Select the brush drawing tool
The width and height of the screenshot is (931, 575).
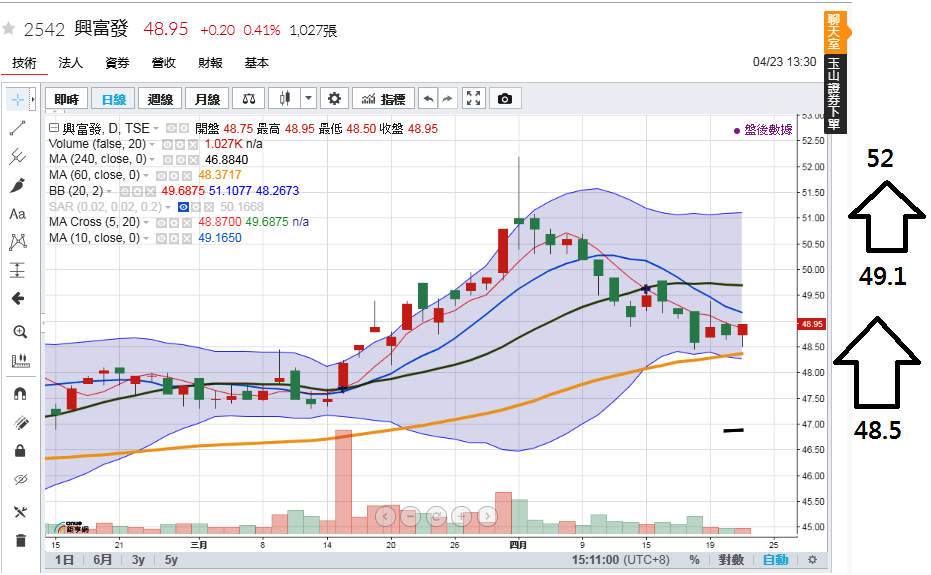18,185
